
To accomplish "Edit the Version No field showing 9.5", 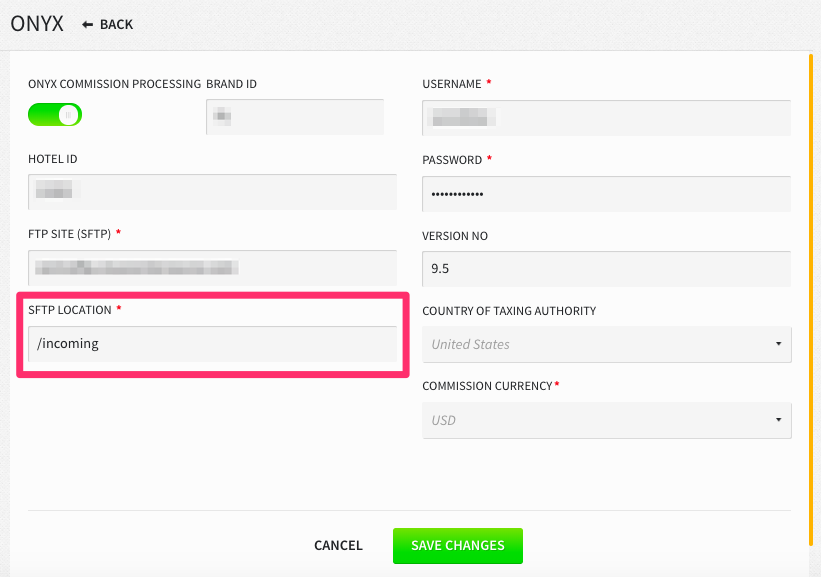I will tap(606, 269).
